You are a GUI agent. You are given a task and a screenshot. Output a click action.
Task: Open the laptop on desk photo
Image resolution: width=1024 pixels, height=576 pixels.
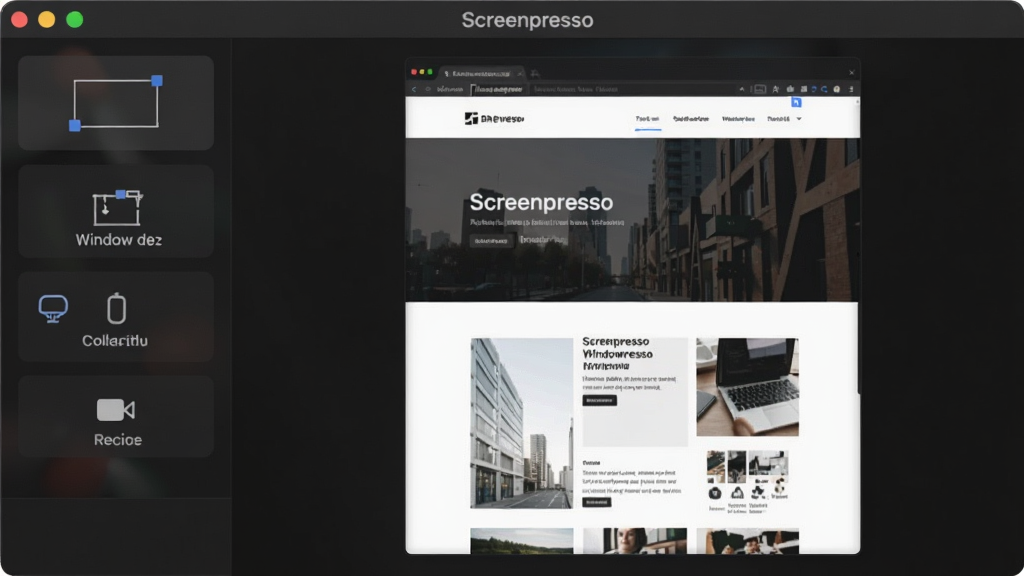click(747, 387)
